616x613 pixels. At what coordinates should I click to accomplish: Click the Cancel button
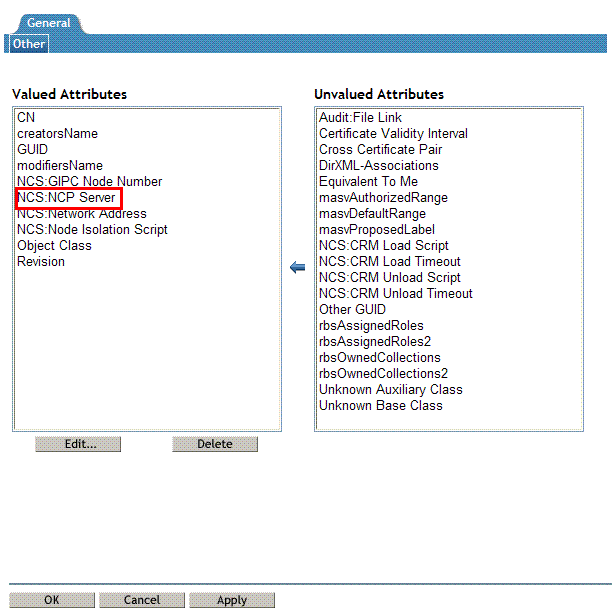tap(142, 600)
